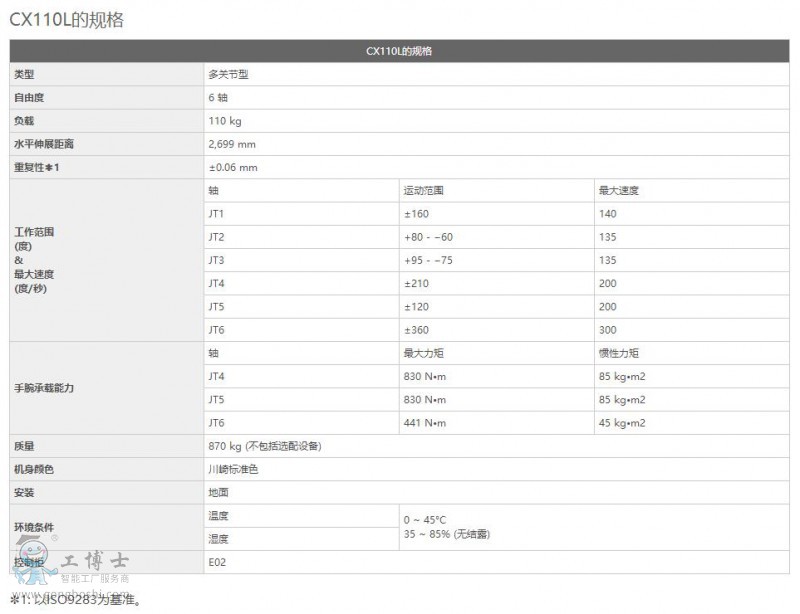
Task: Select the 2,699 mm horizontal reach value
Action: pos(232,144)
